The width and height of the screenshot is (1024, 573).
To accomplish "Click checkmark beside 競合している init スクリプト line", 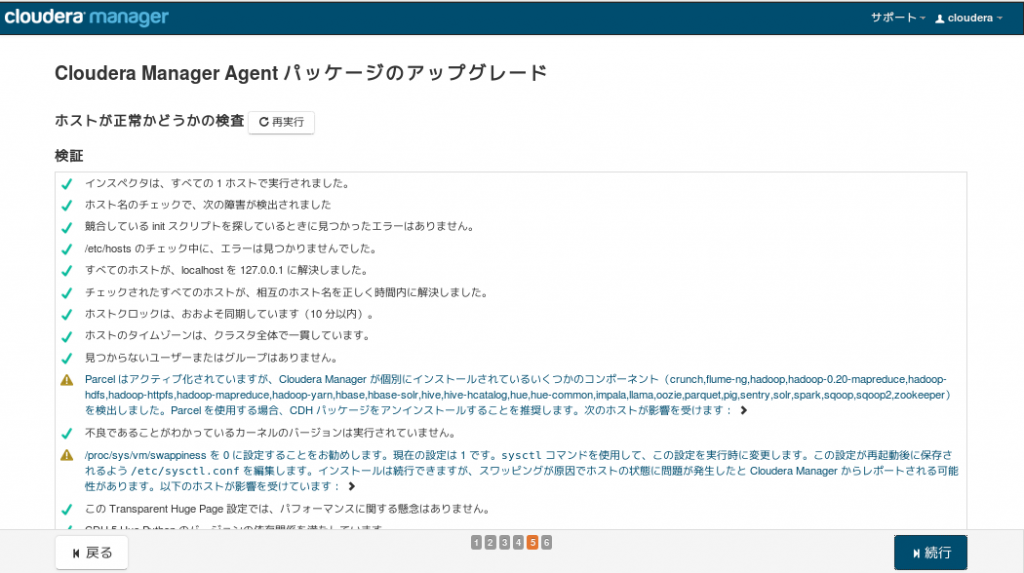I will [67, 227].
